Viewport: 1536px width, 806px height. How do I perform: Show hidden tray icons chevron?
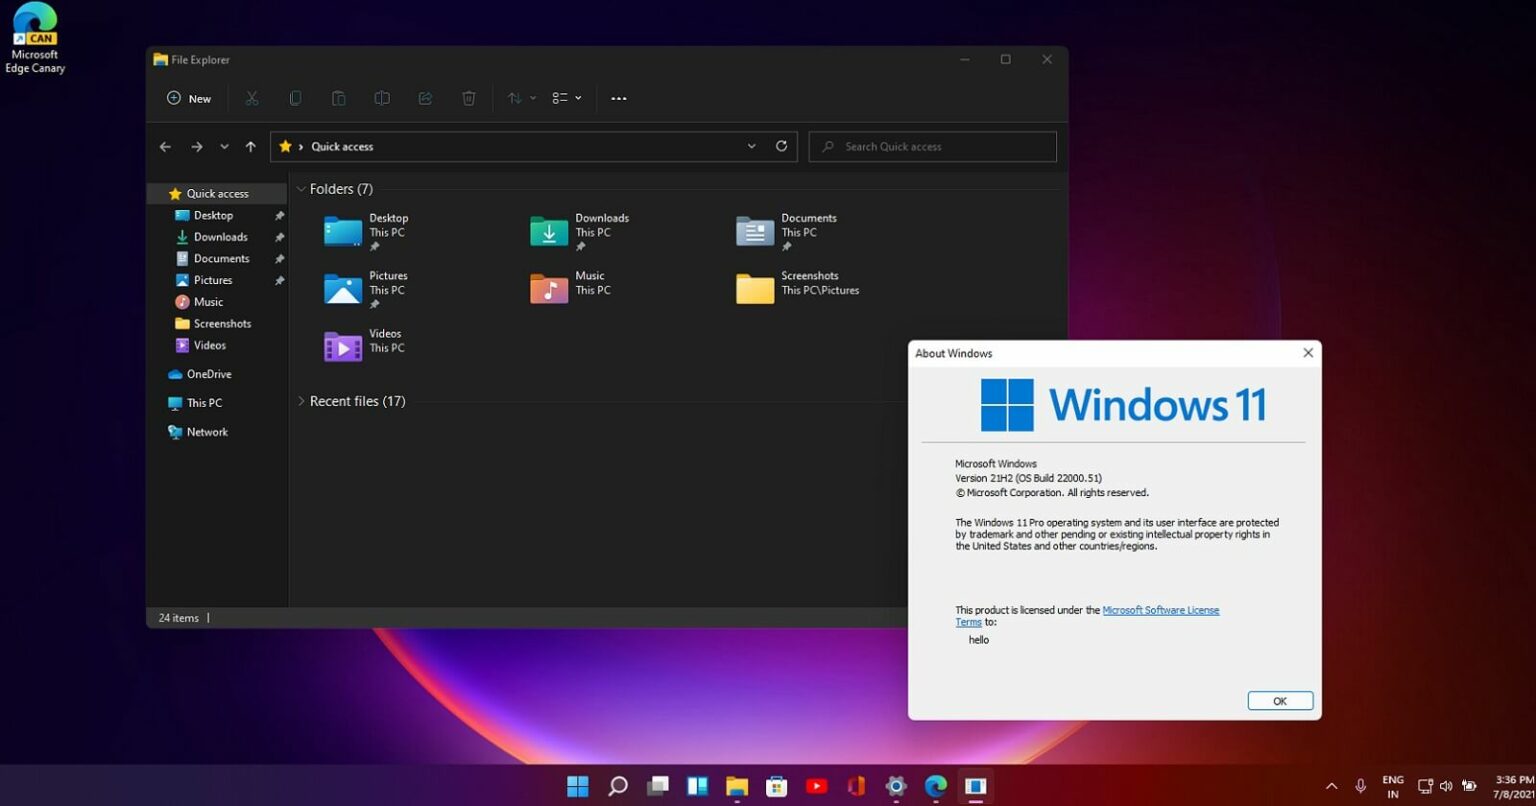coord(1332,787)
